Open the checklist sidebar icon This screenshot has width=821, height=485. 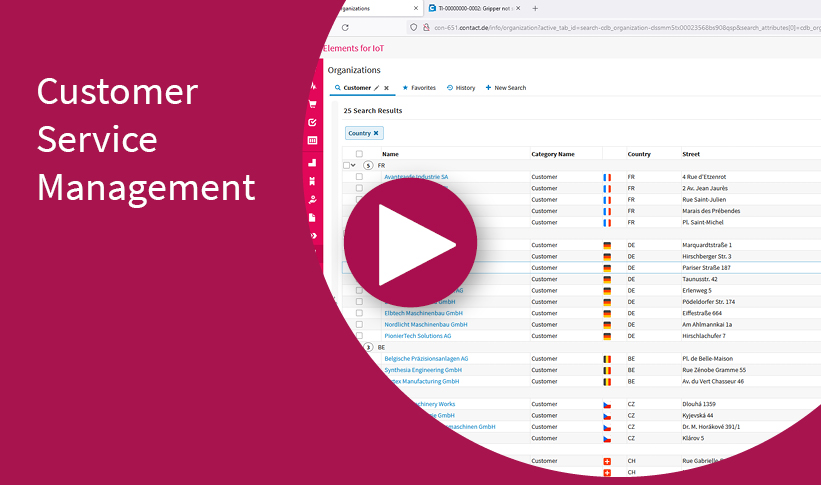[x=313, y=122]
